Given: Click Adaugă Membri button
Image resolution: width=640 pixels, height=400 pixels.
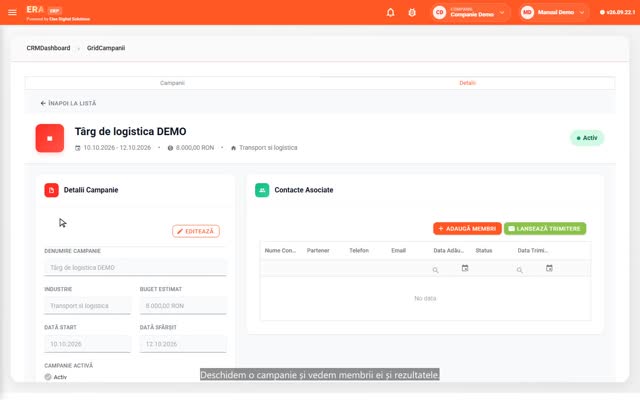Looking at the screenshot, I should tap(467, 229).
